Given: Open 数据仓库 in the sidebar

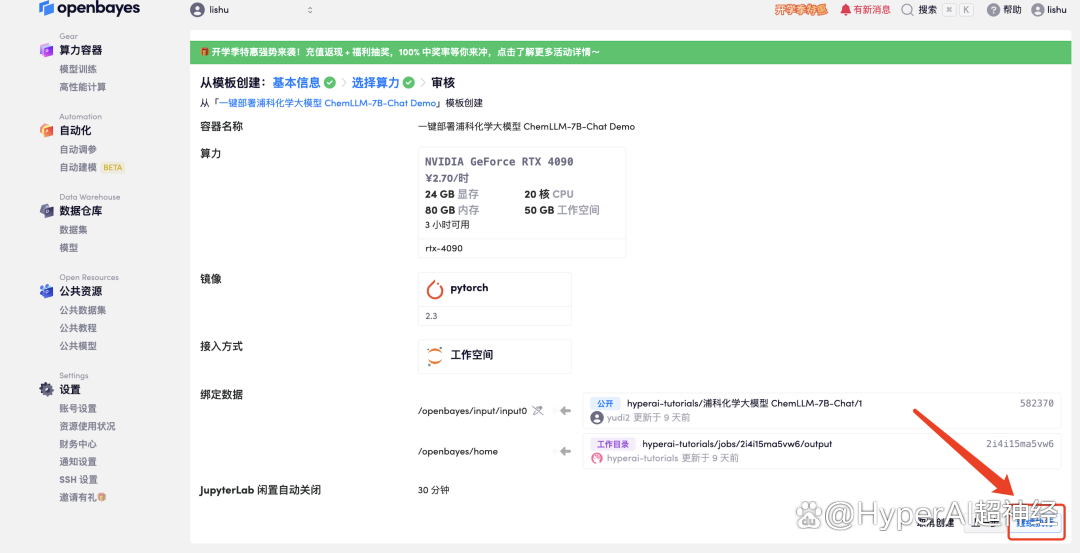Looking at the screenshot, I should click(81, 211).
